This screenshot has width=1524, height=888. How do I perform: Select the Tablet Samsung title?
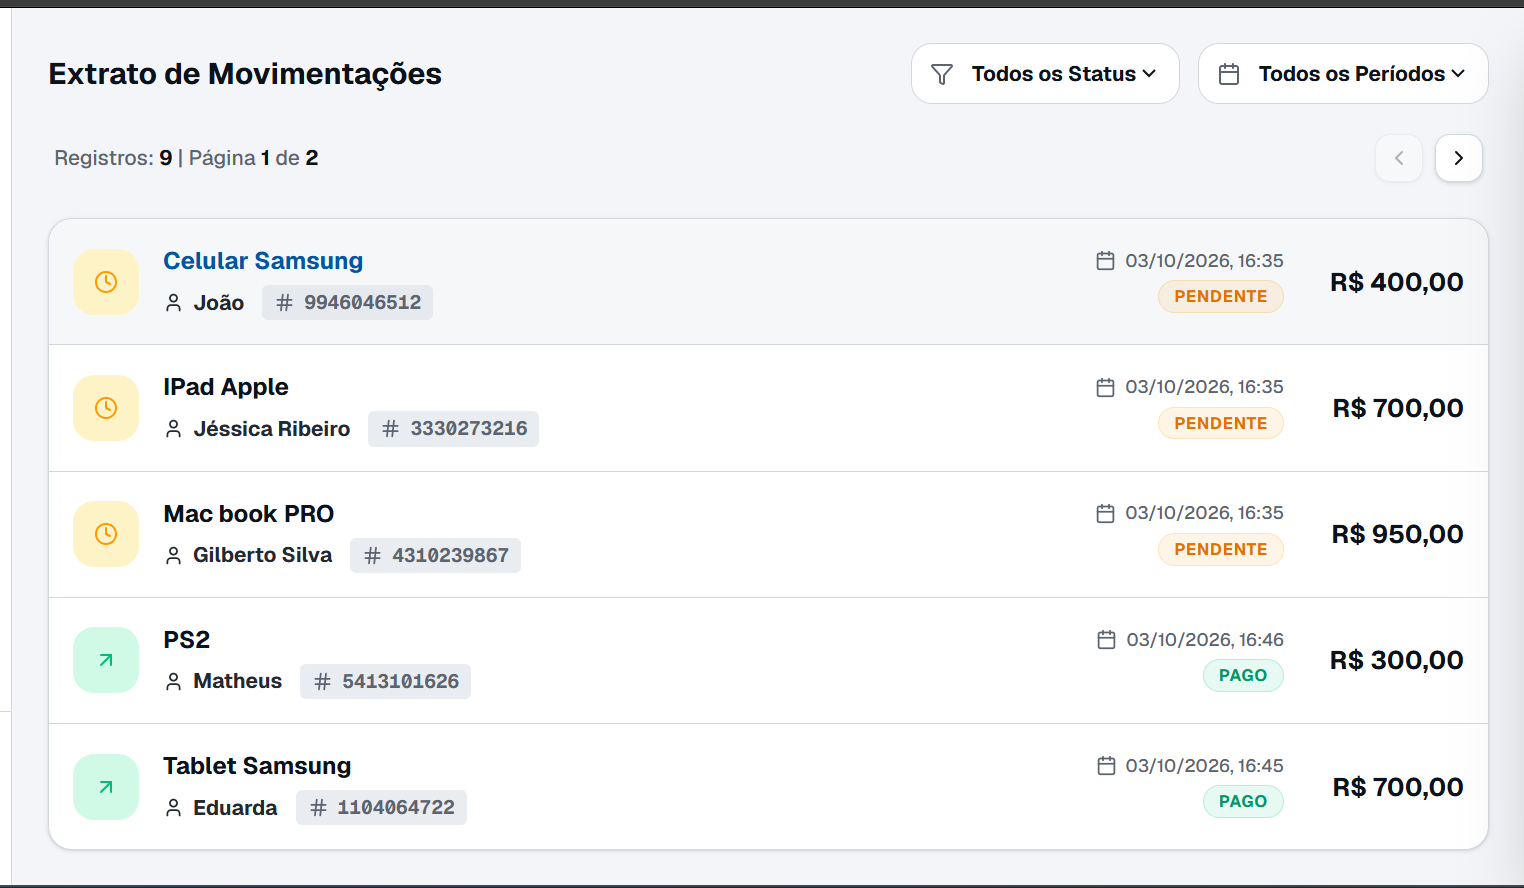257,766
